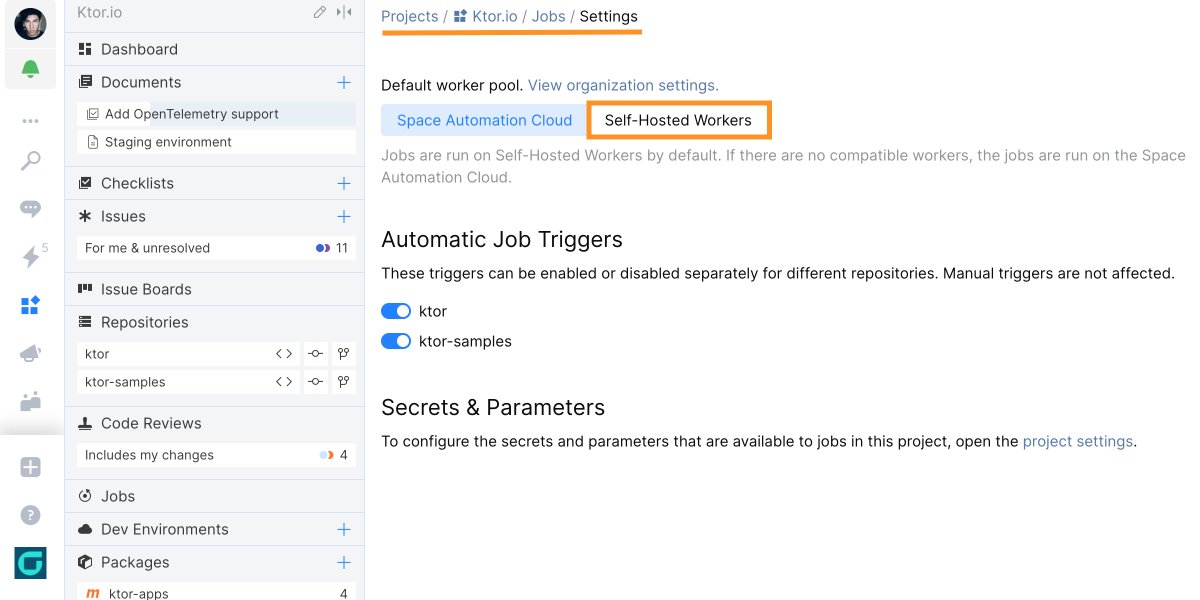
Task: Add a new checklist with plus
Action: coord(344,183)
